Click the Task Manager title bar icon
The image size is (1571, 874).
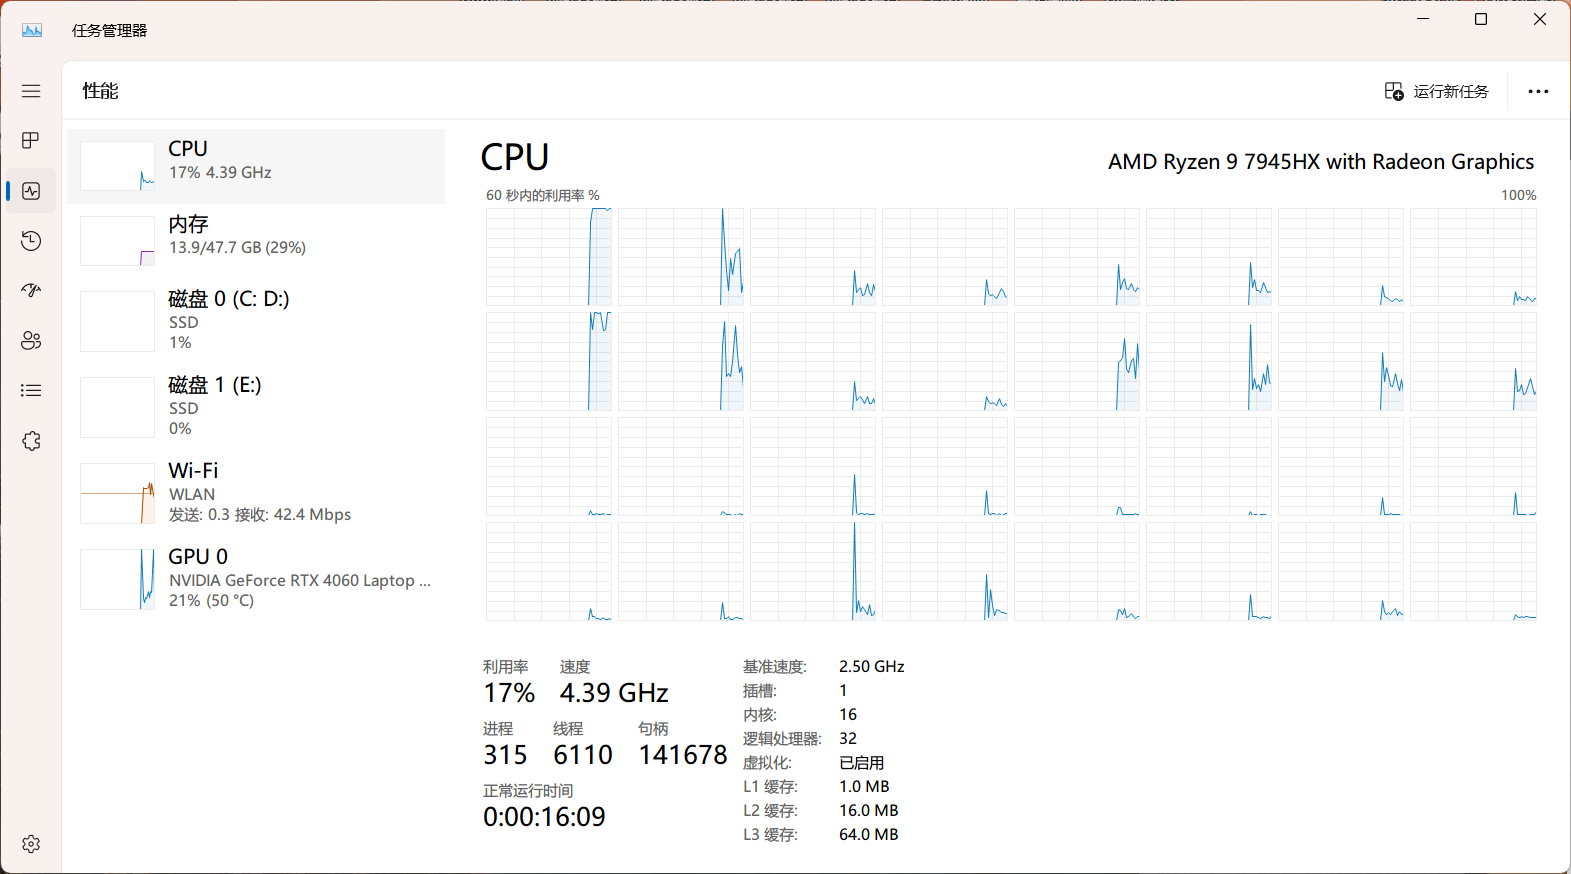32,30
